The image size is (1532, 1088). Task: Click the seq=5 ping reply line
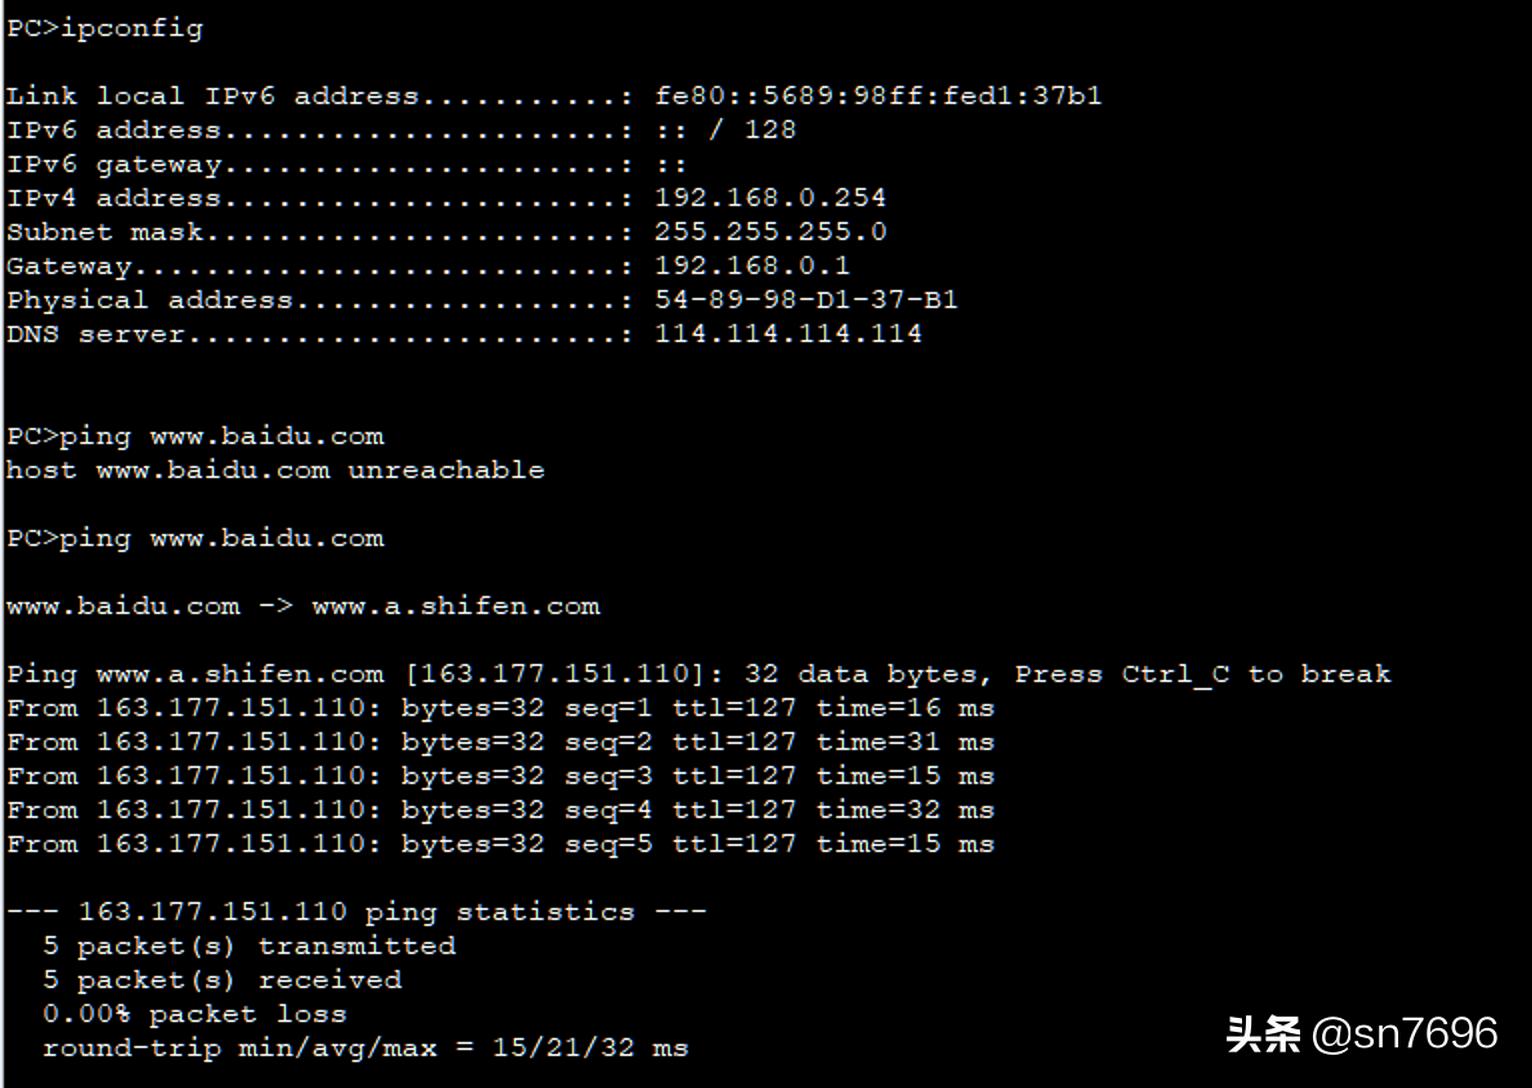pos(500,844)
